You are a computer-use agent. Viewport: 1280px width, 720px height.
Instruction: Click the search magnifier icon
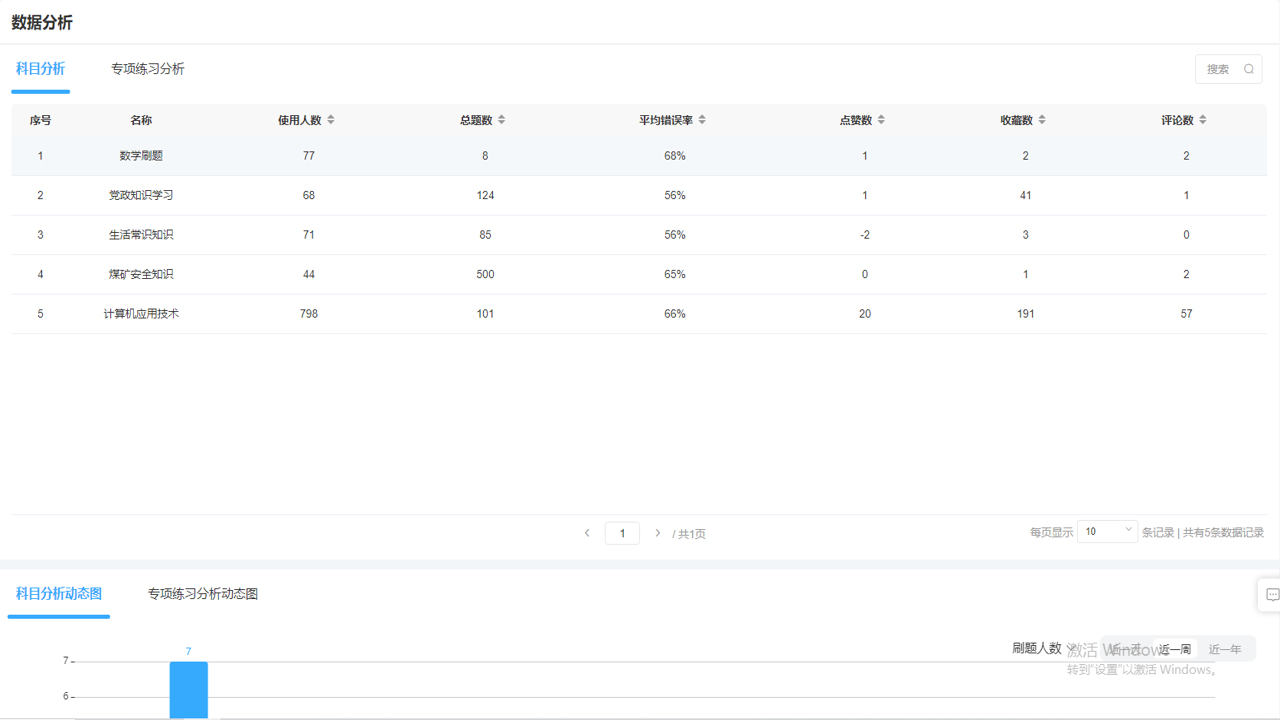point(1249,69)
